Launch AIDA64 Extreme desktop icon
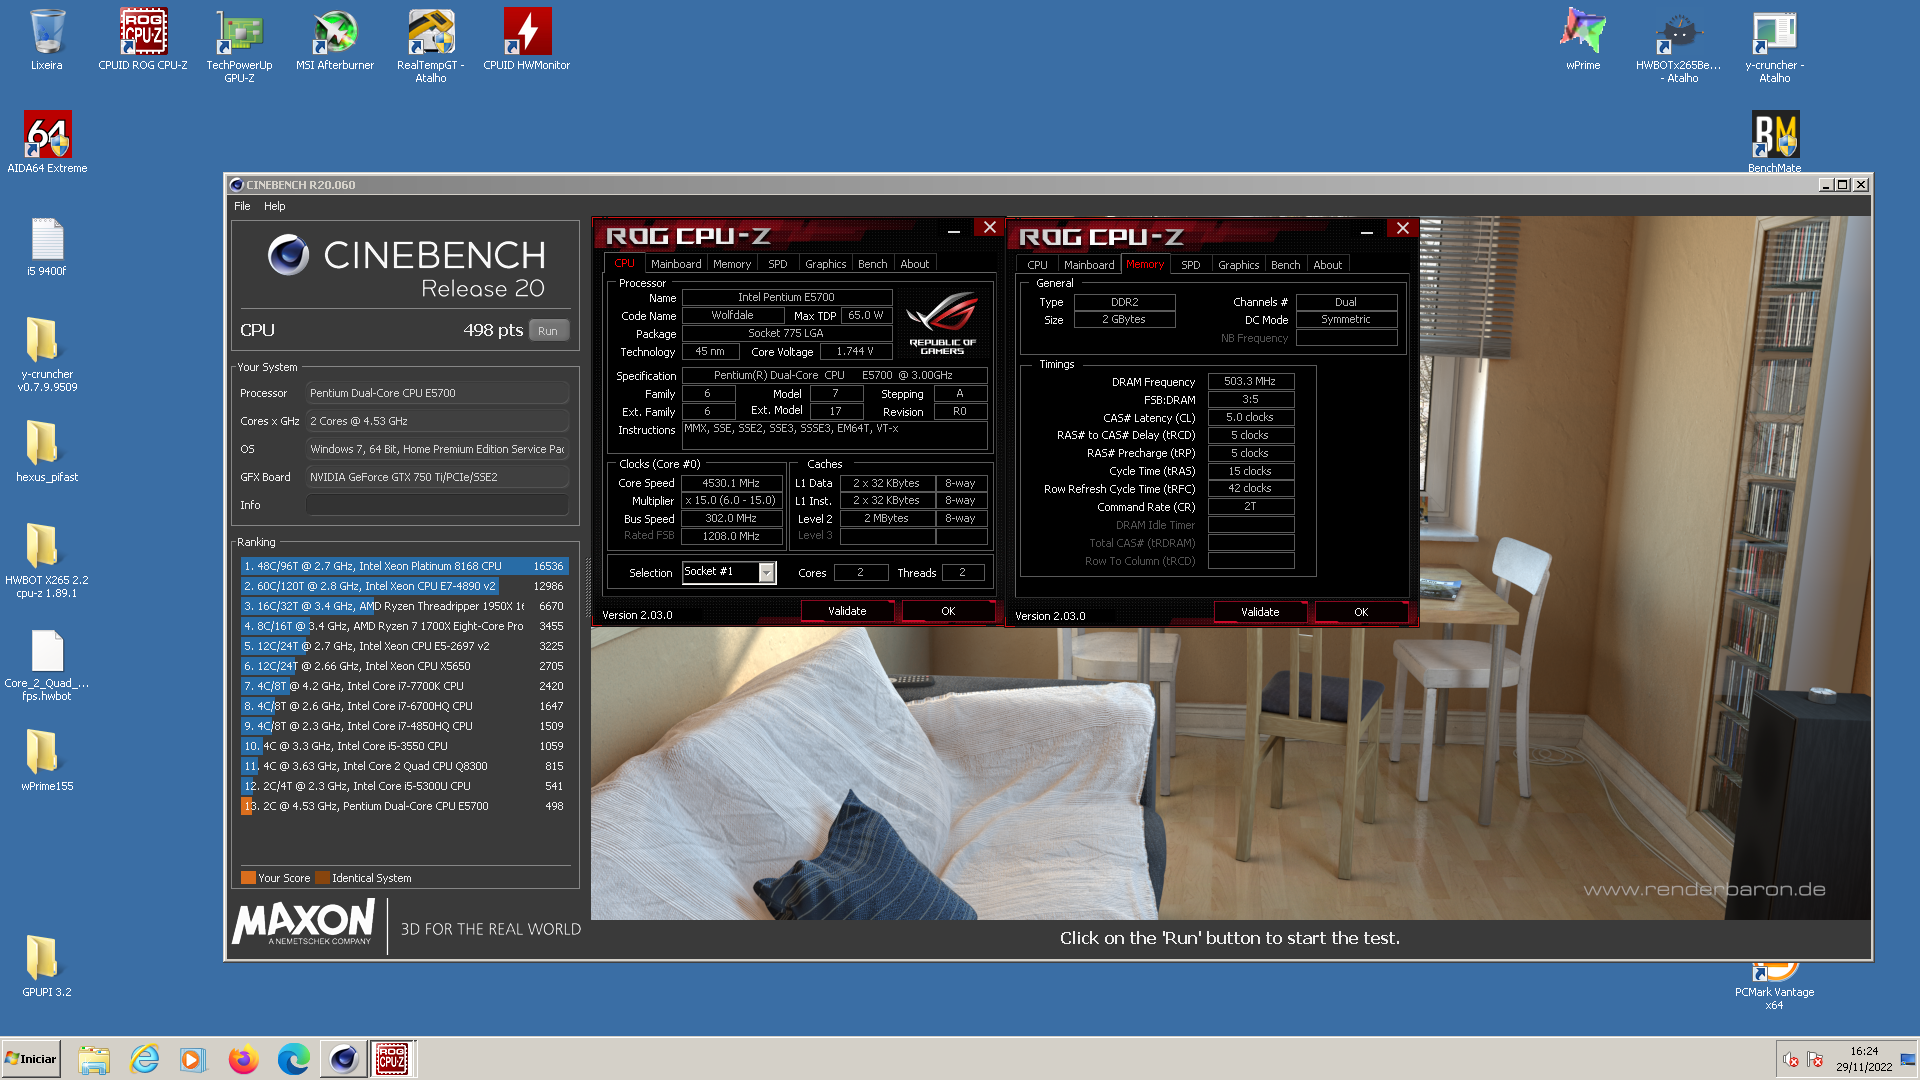 point(47,142)
